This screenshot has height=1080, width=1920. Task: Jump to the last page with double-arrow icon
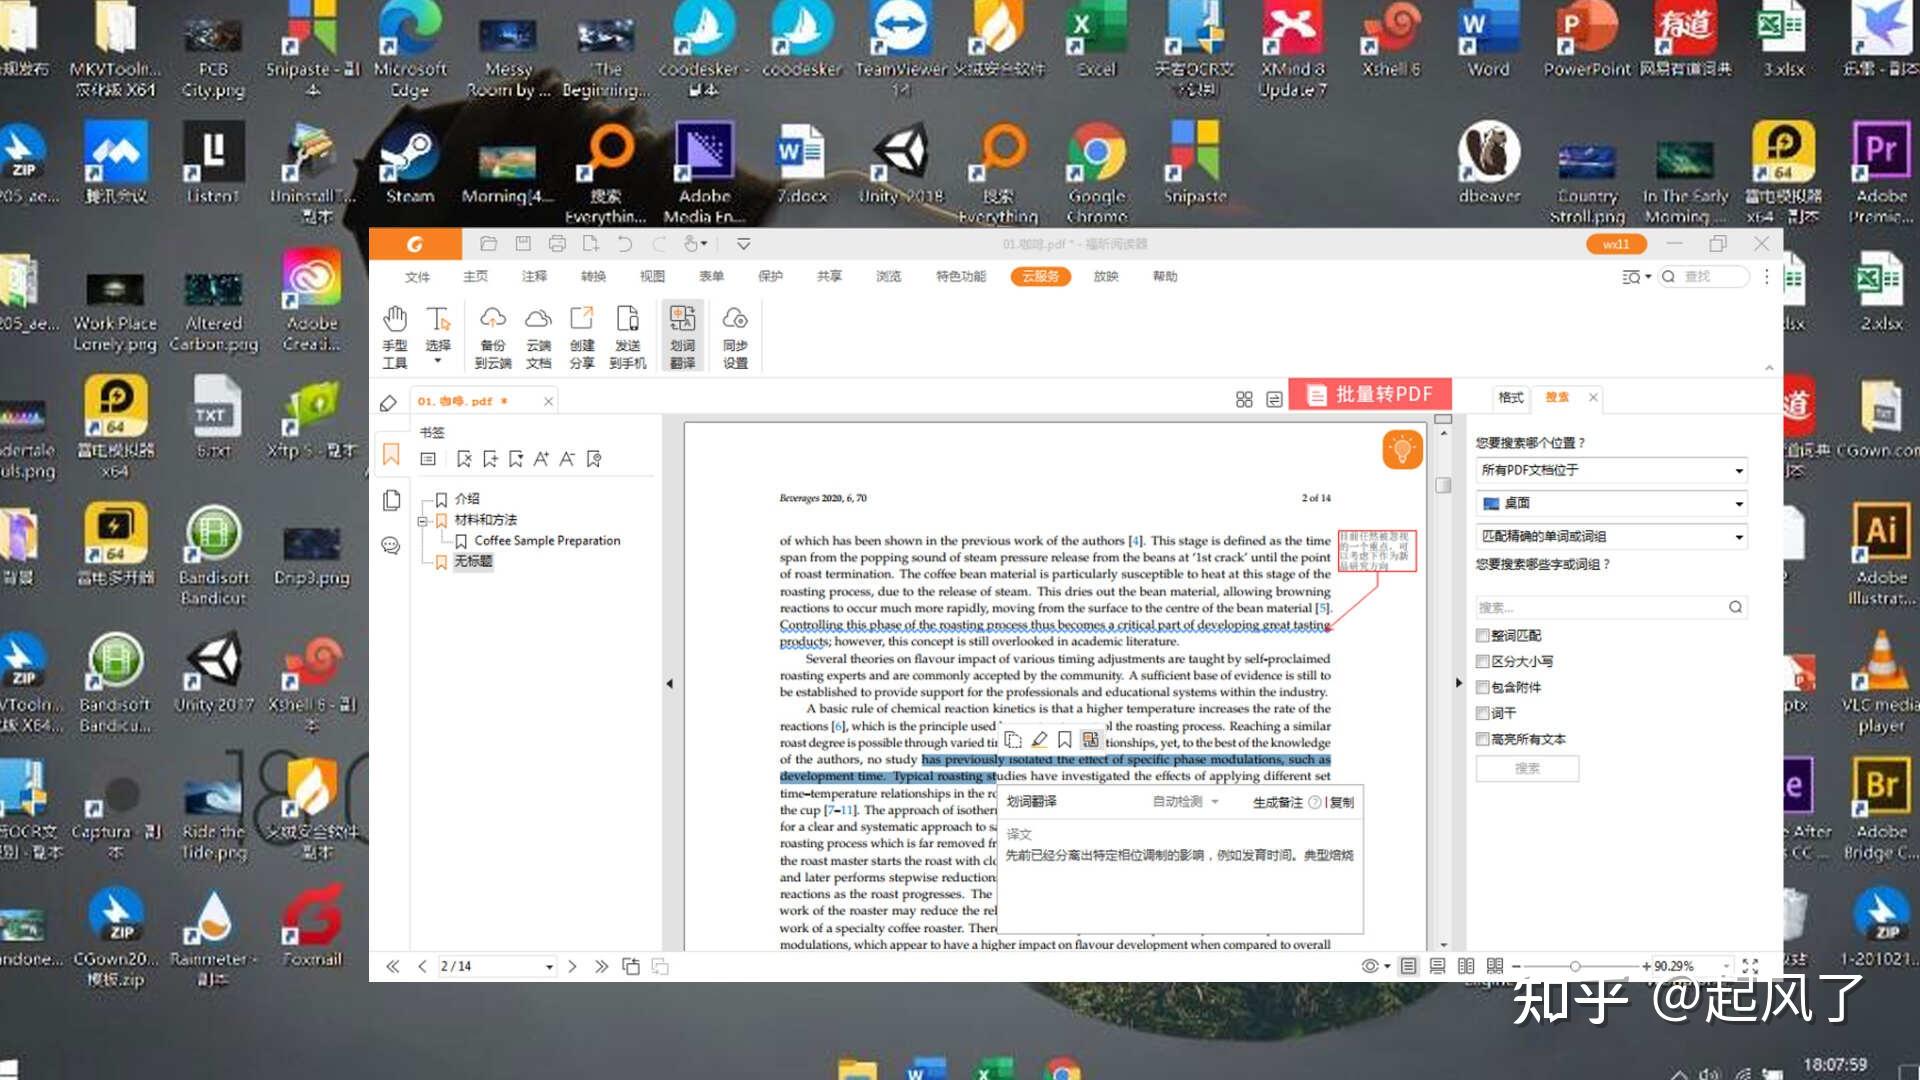pos(601,966)
